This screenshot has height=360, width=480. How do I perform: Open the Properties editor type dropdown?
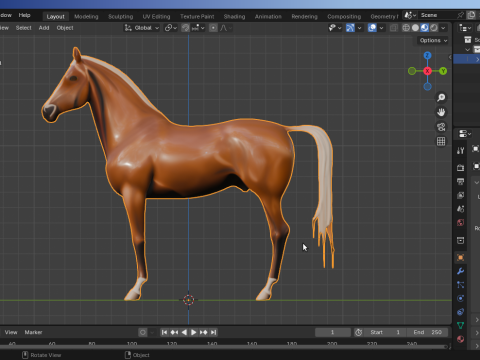[x=465, y=134]
